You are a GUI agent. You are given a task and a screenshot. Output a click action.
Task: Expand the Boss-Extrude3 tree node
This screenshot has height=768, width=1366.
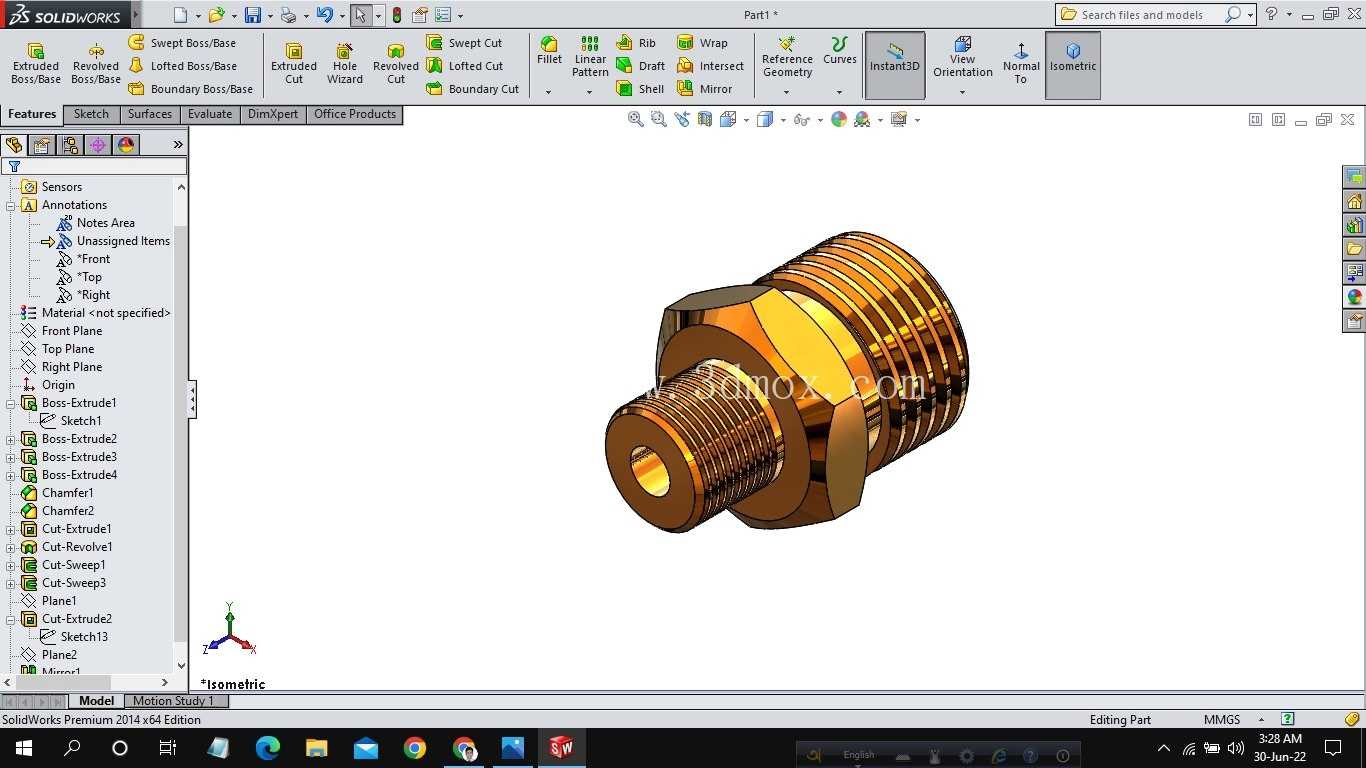[11, 457]
